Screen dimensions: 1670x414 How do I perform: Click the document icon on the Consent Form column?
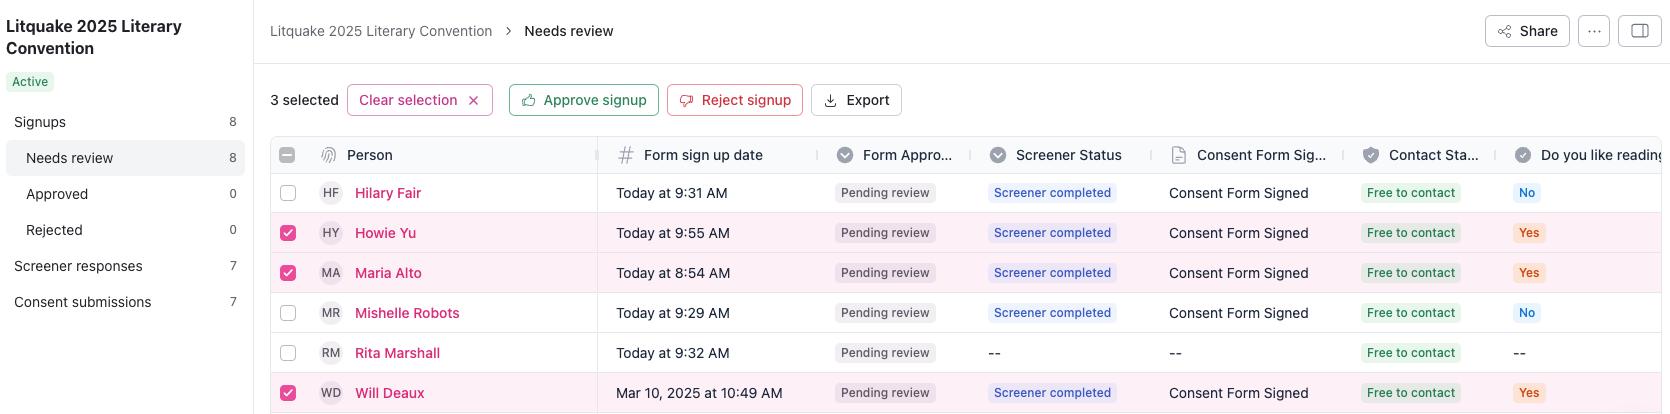pos(1179,155)
